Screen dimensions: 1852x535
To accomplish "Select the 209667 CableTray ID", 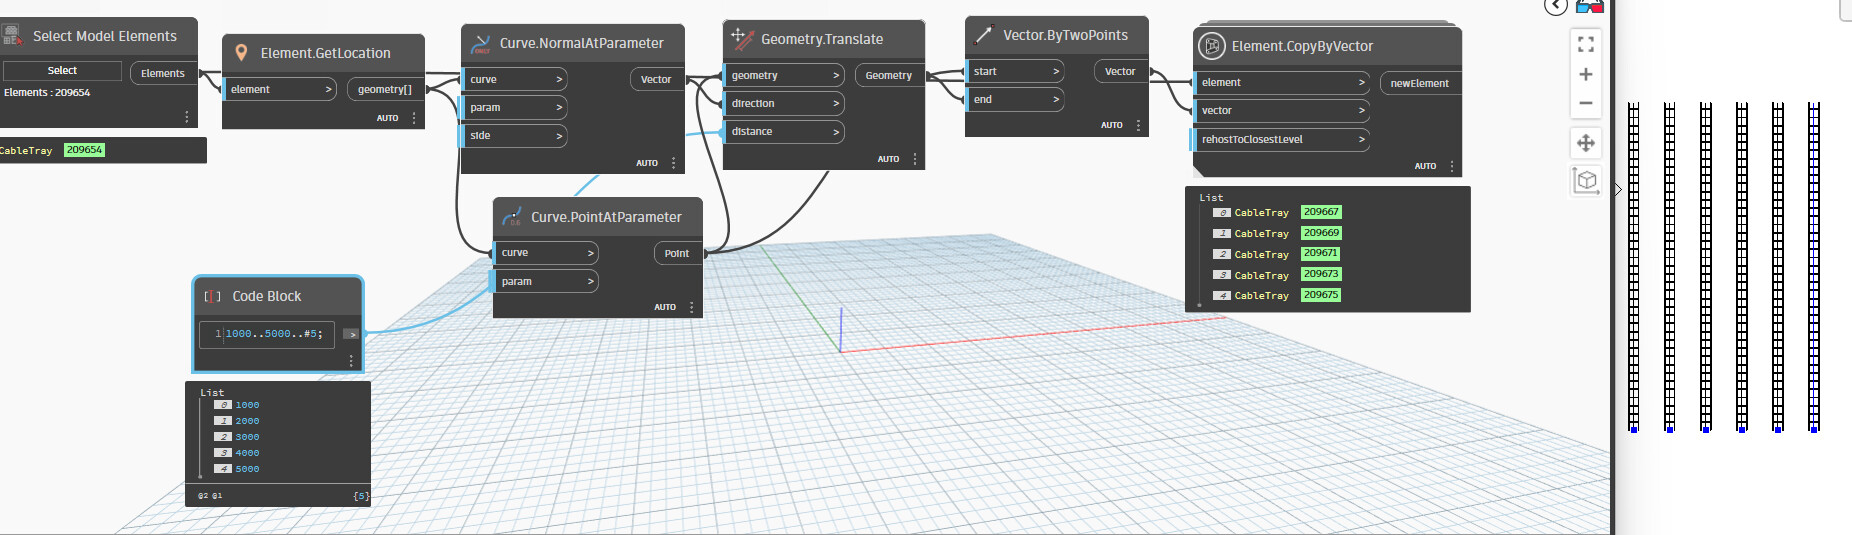I will pos(1321,212).
